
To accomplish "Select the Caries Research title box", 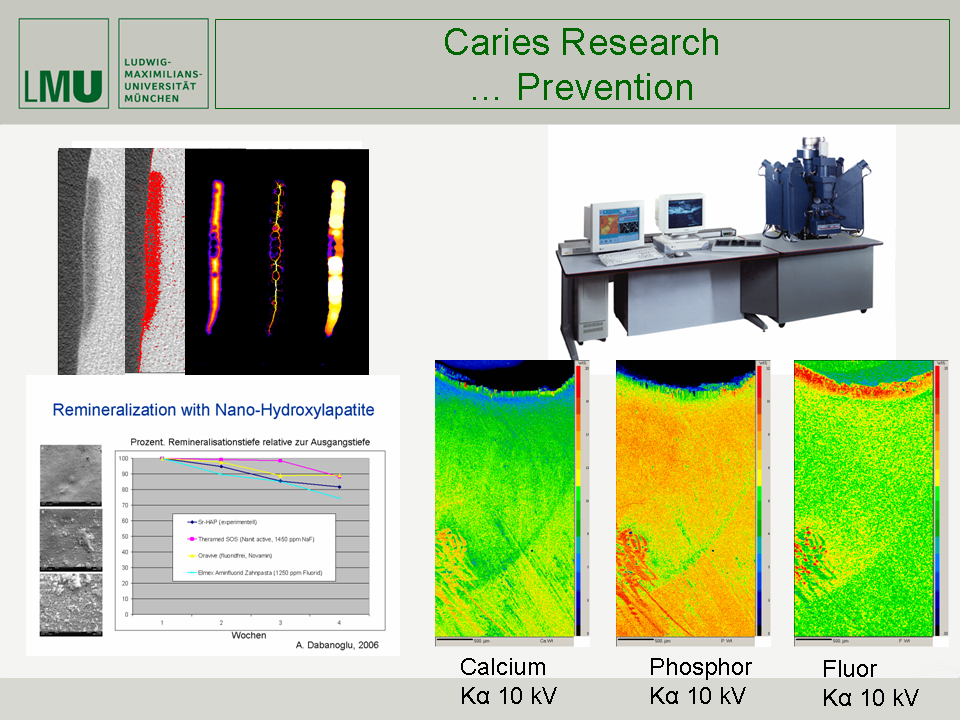I will (582, 64).
